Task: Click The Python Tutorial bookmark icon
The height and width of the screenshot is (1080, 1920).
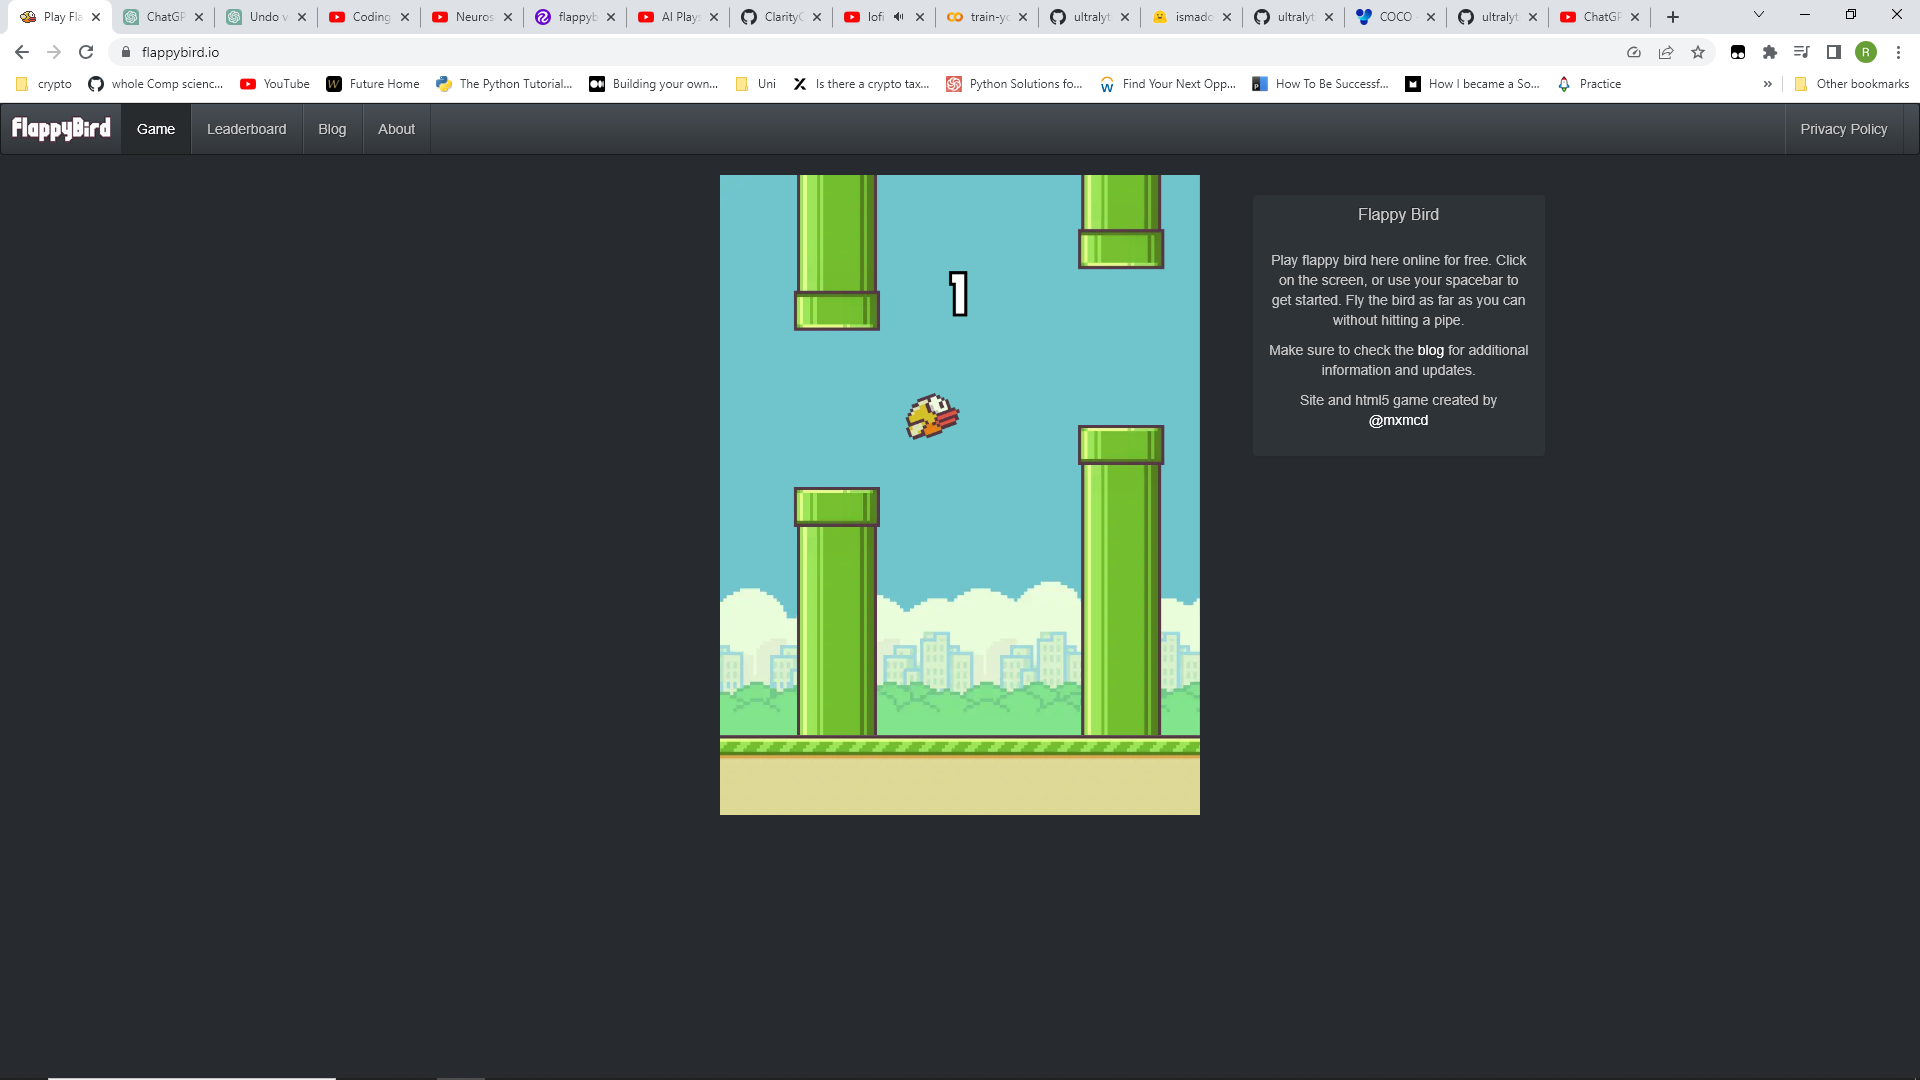Action: click(443, 84)
